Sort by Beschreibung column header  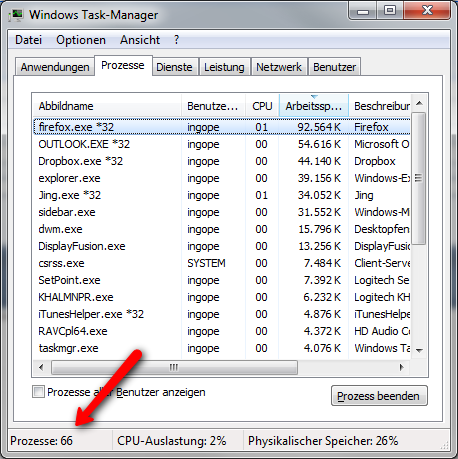(380, 106)
